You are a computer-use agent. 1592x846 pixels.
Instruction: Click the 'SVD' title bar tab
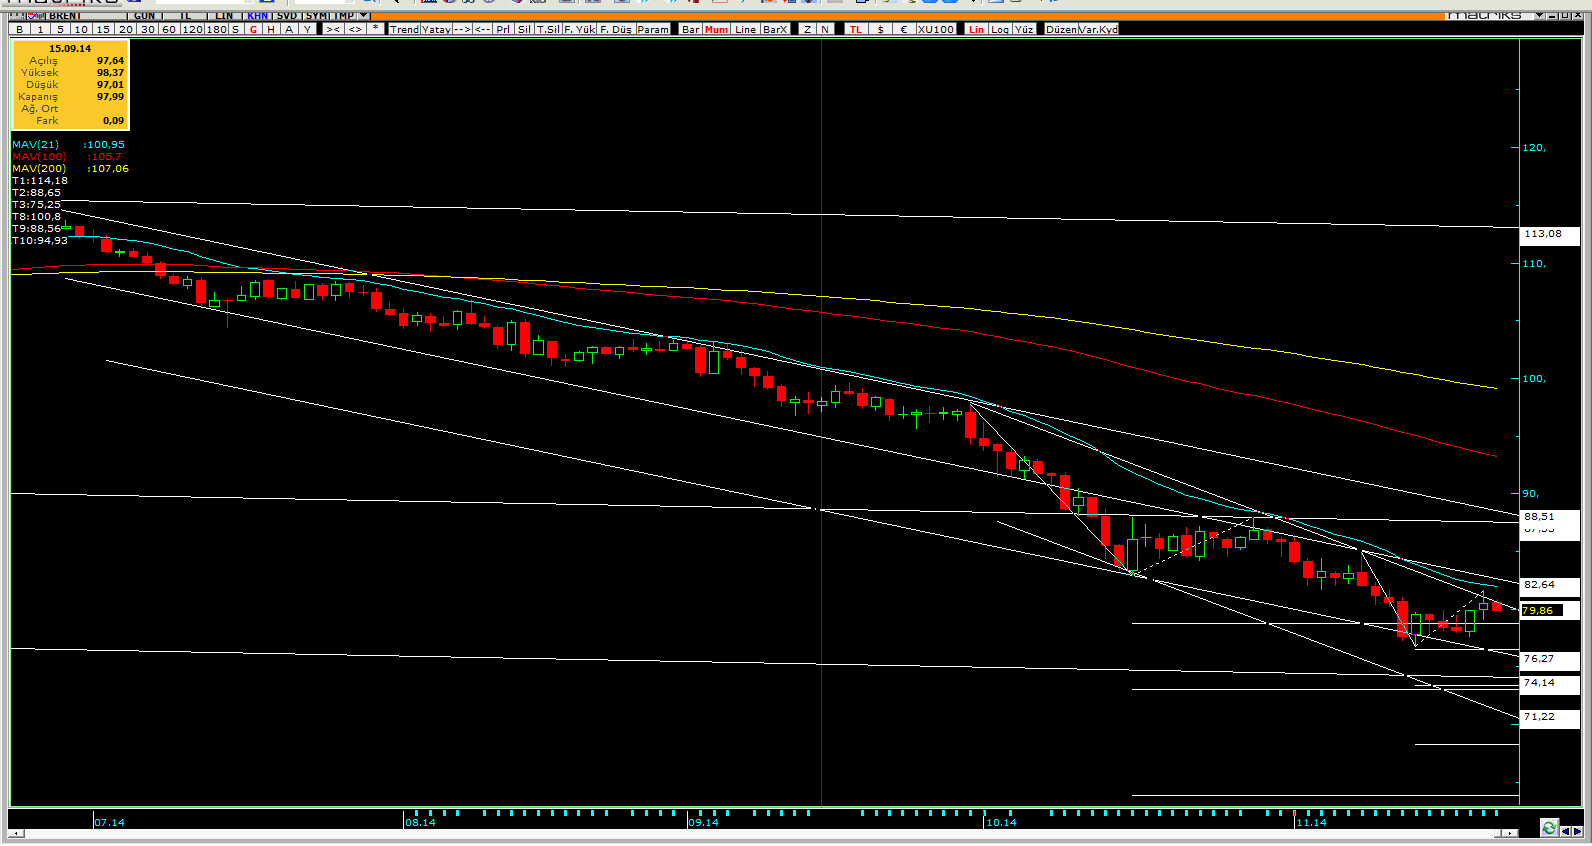tap(287, 15)
